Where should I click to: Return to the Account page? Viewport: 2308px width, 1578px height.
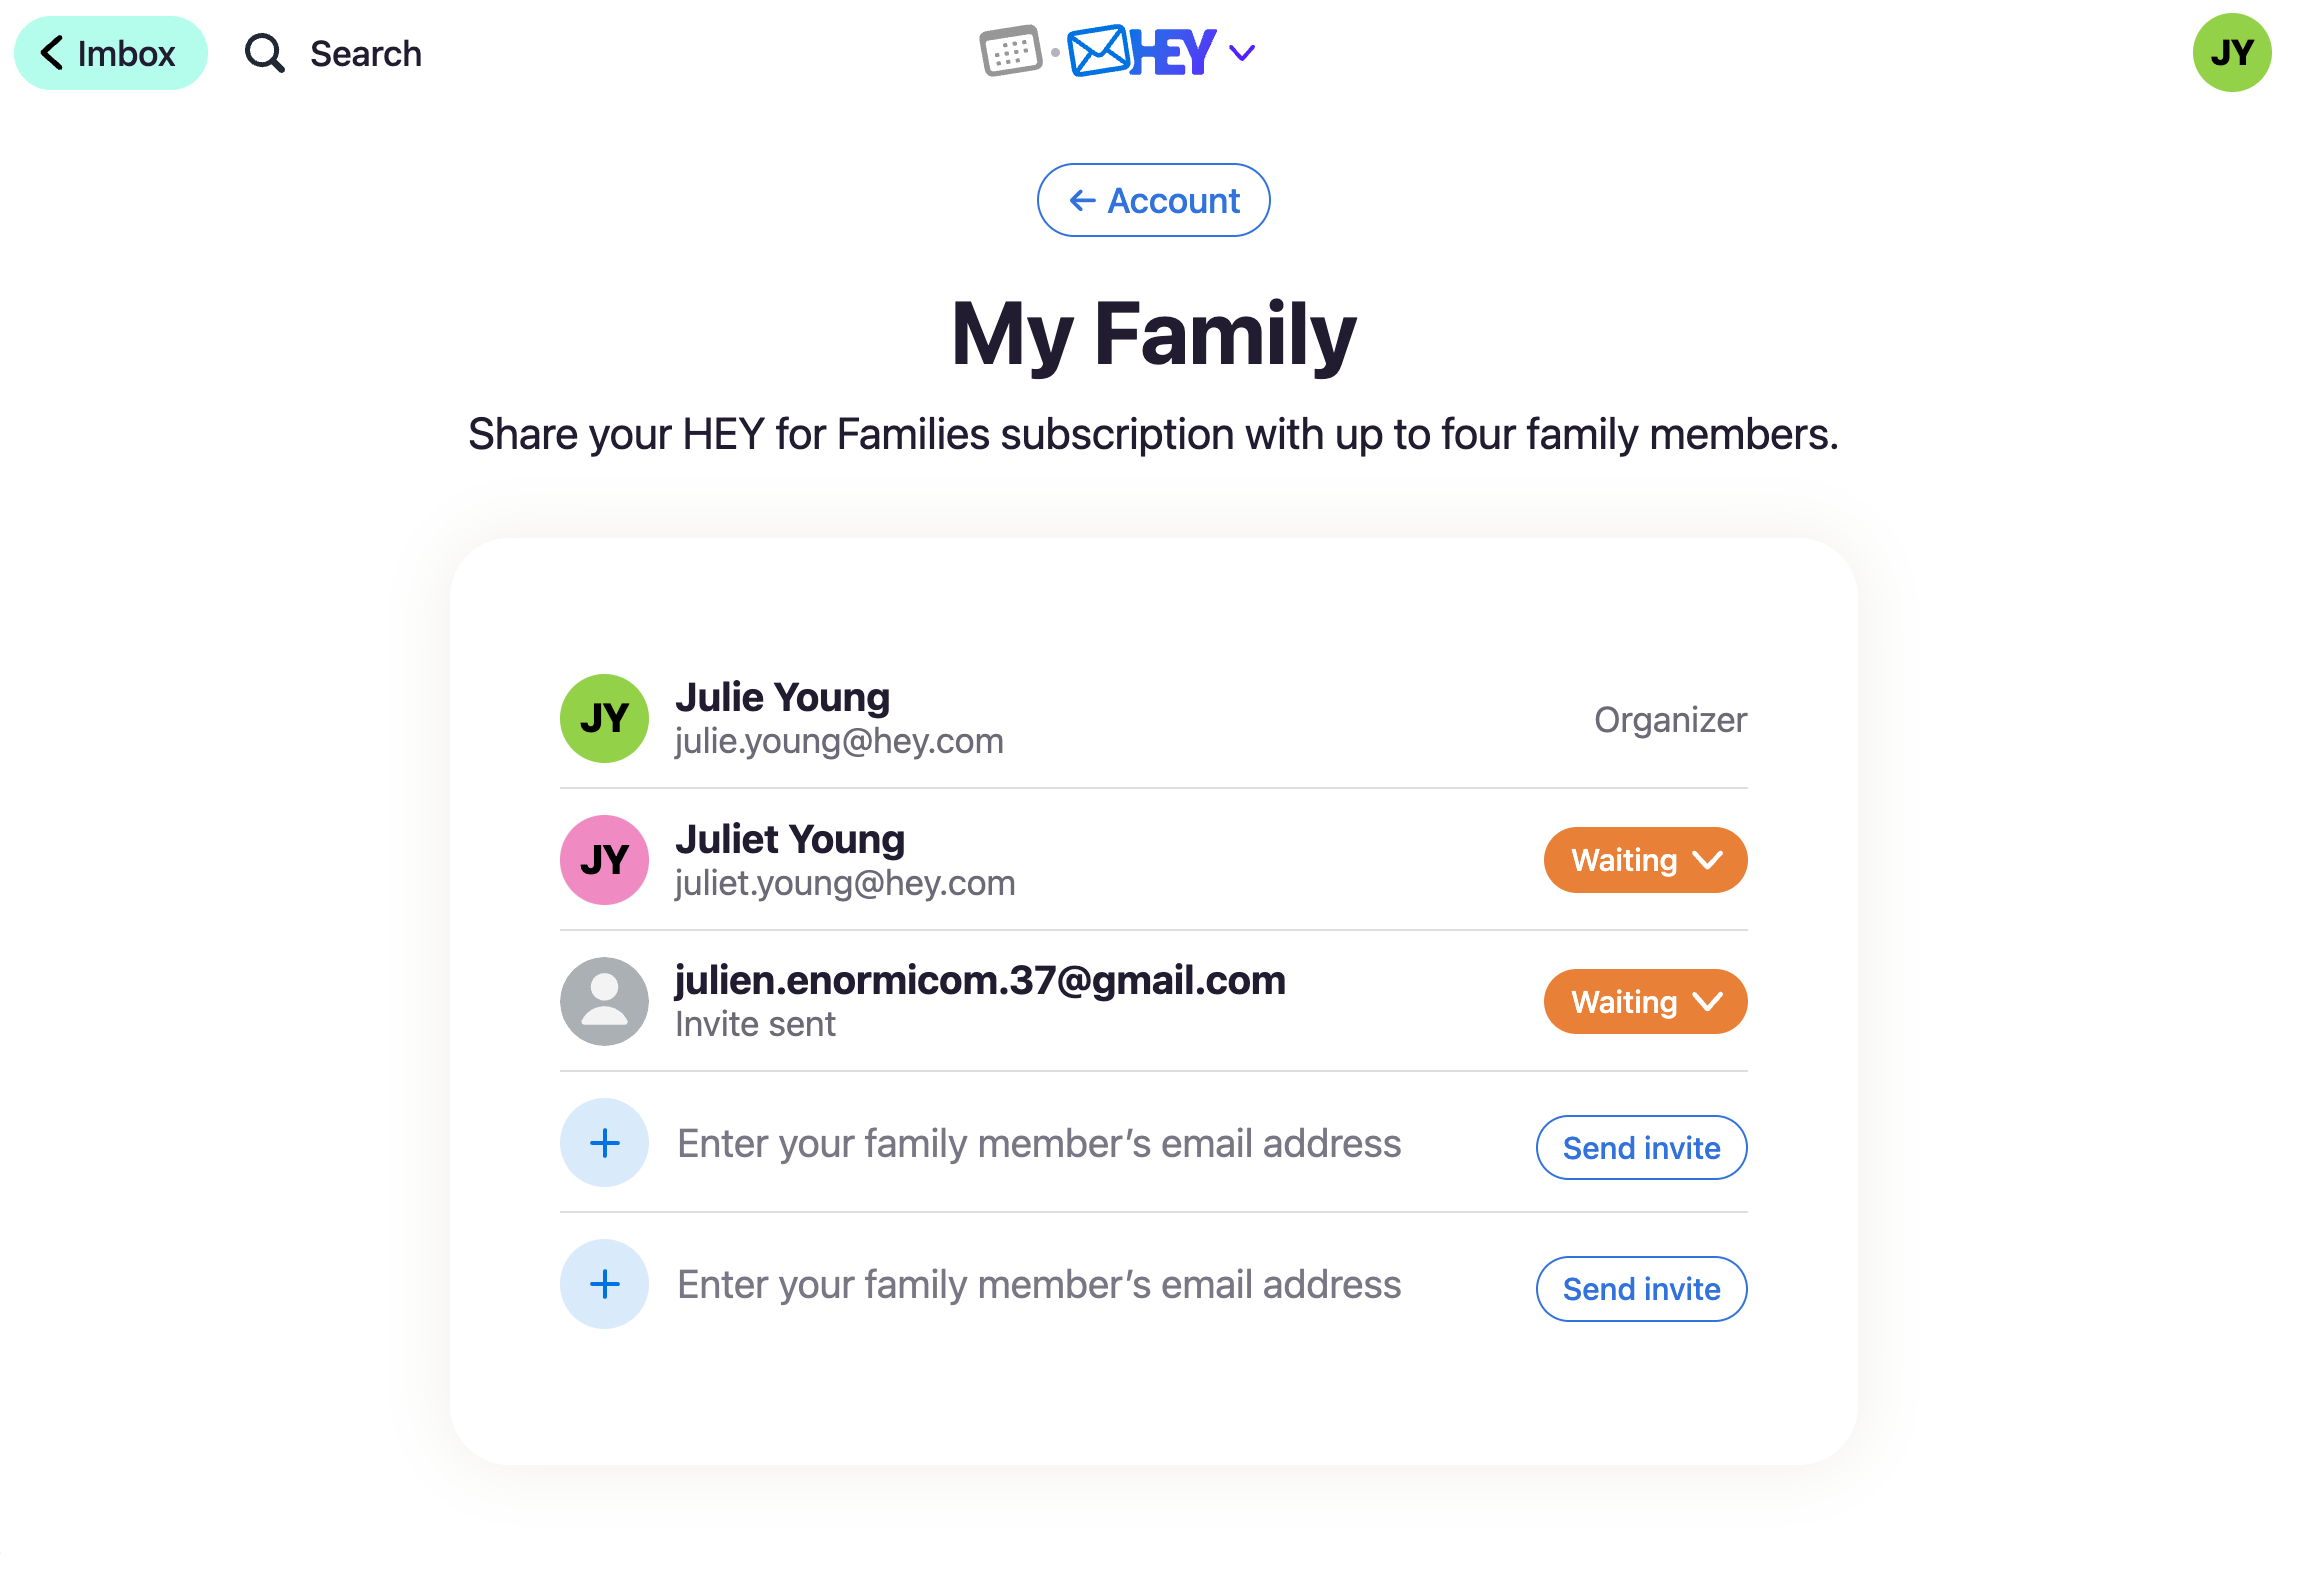click(x=1153, y=200)
